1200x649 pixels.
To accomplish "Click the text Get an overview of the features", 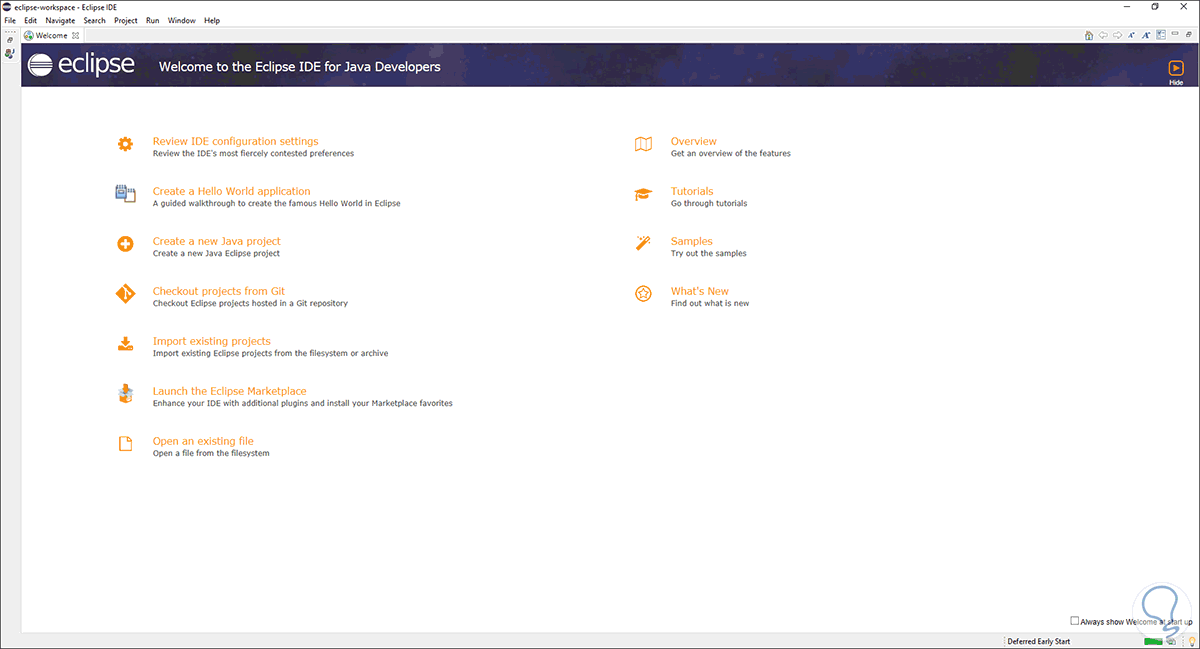I will point(730,153).
